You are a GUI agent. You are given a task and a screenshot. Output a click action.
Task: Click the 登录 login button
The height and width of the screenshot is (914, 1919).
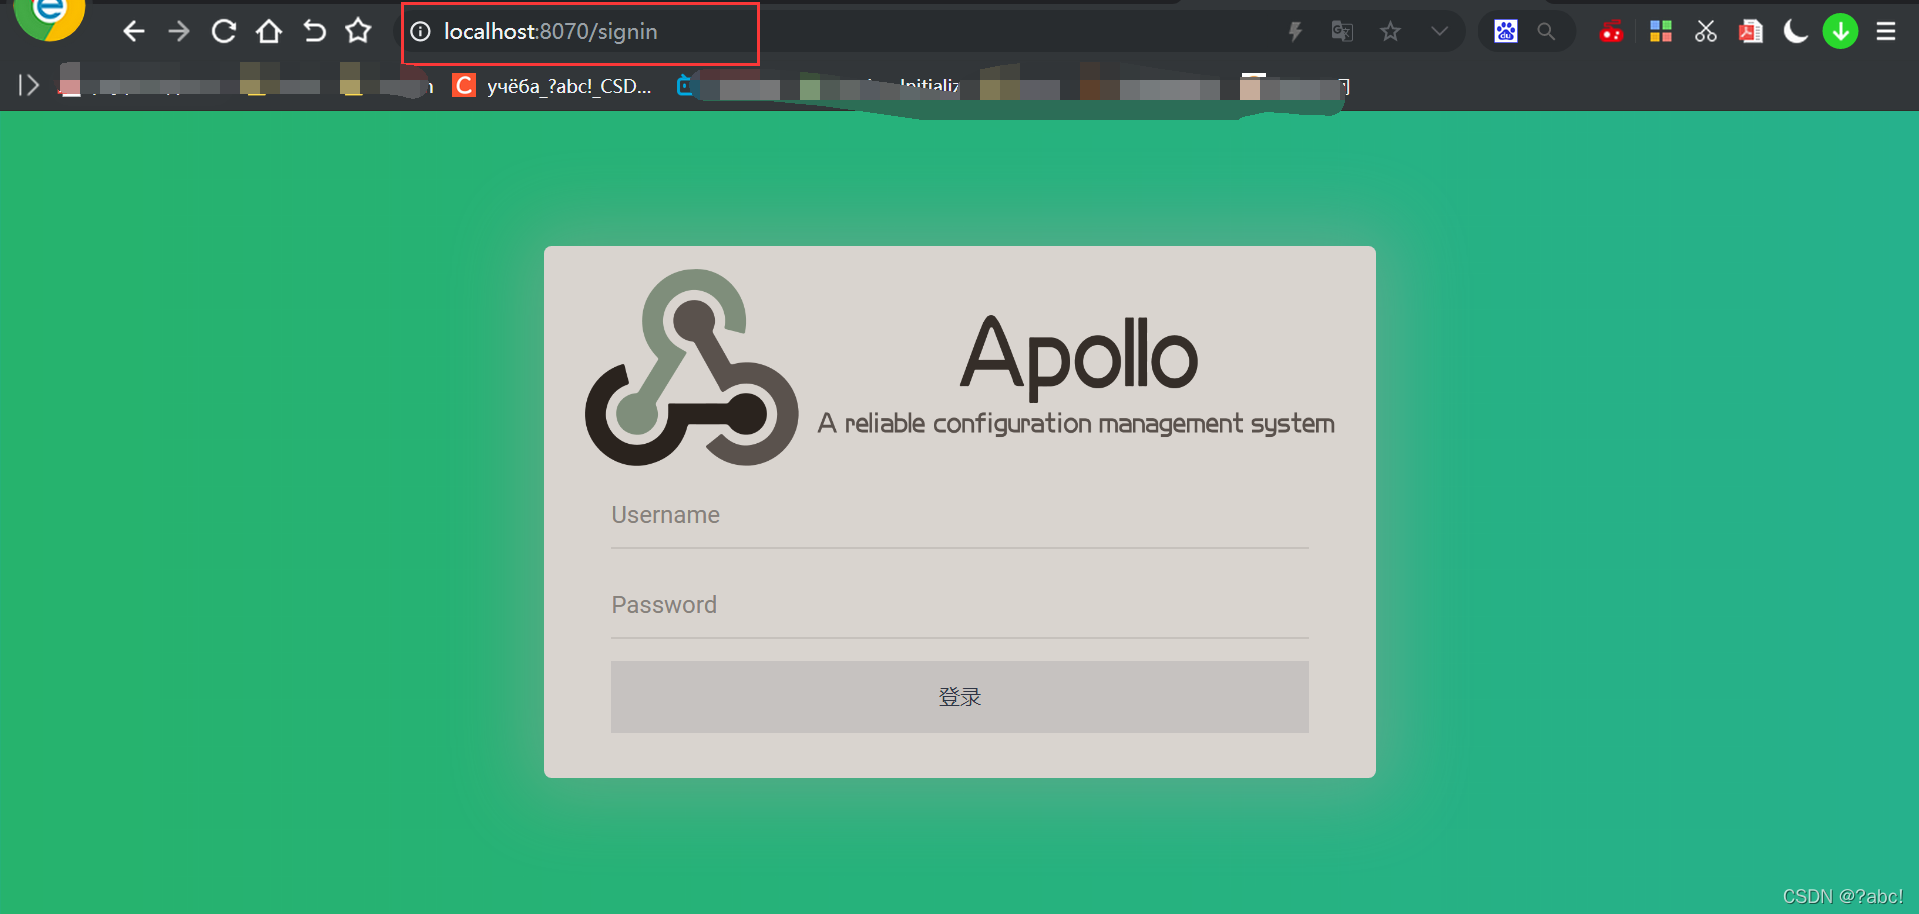click(960, 697)
